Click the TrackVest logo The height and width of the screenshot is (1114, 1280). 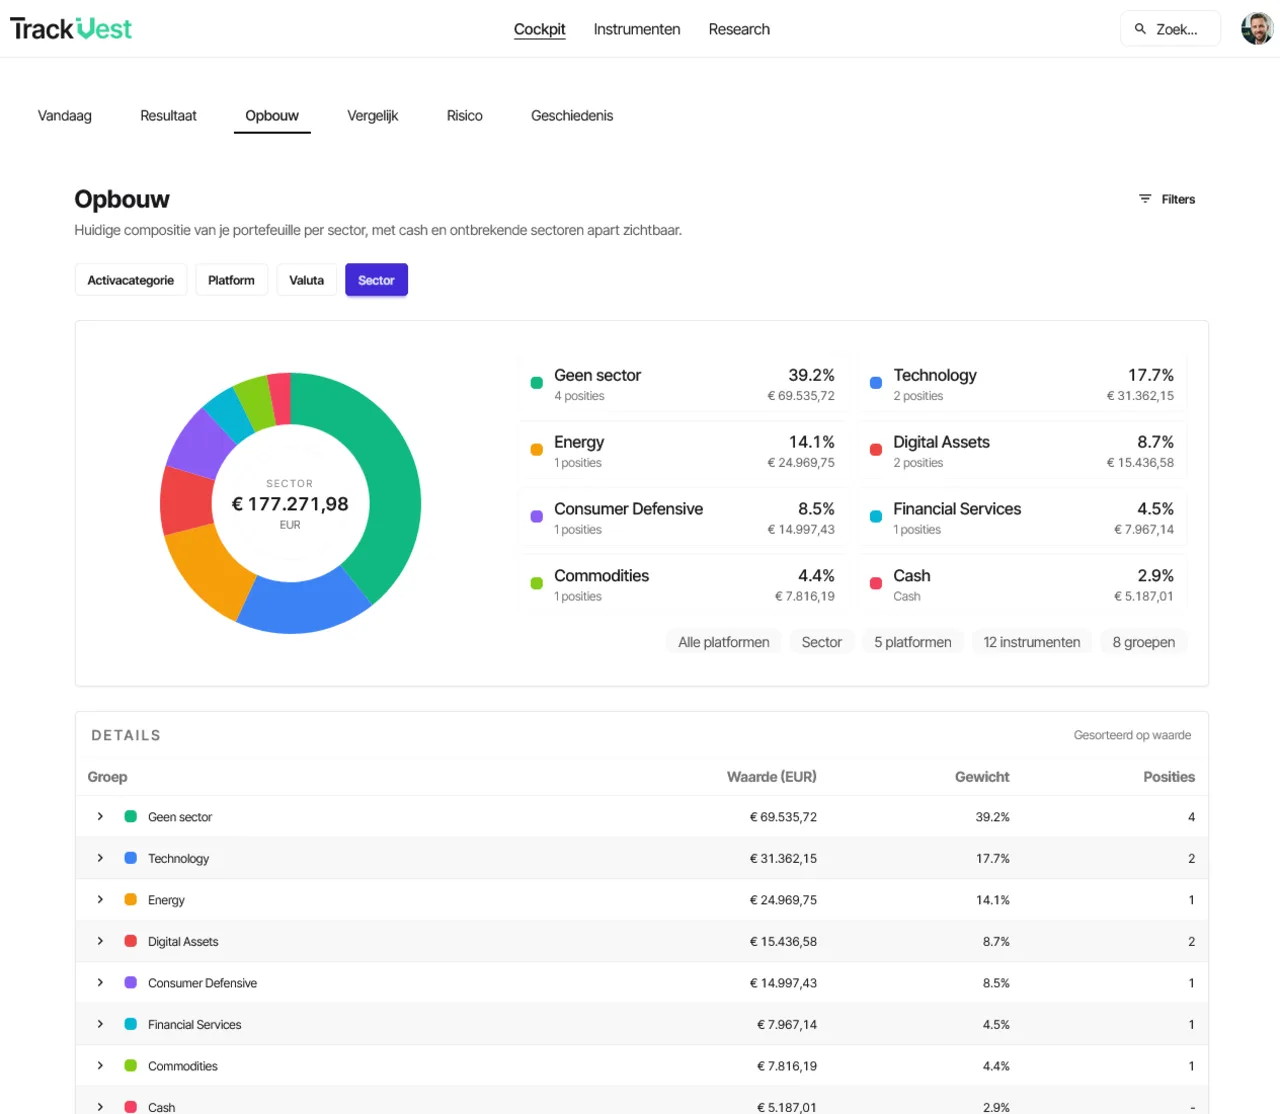pos(71,29)
